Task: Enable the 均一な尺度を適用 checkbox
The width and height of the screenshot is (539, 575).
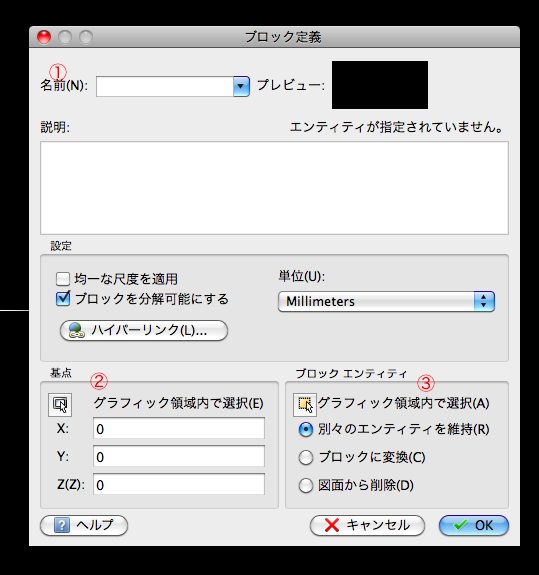Action: 63,279
